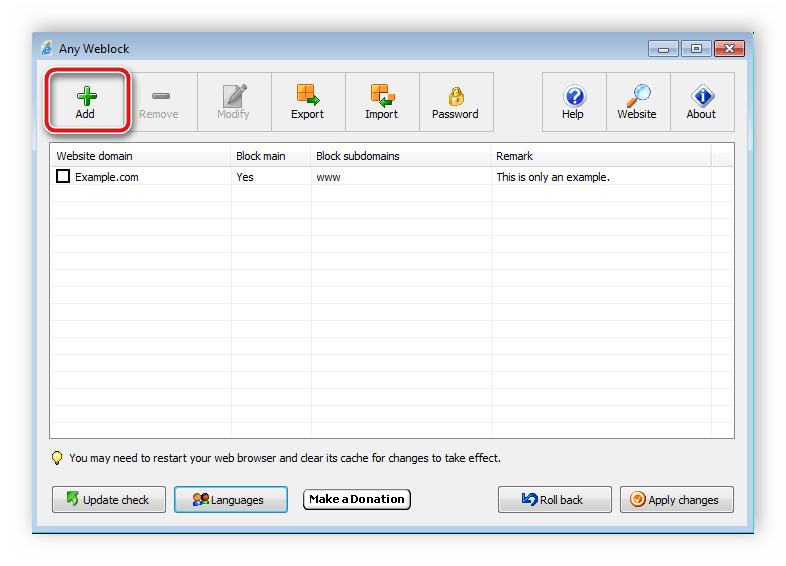Click the Remove toolbar button
Image resolution: width=786 pixels, height=566 pixels.
[160, 102]
